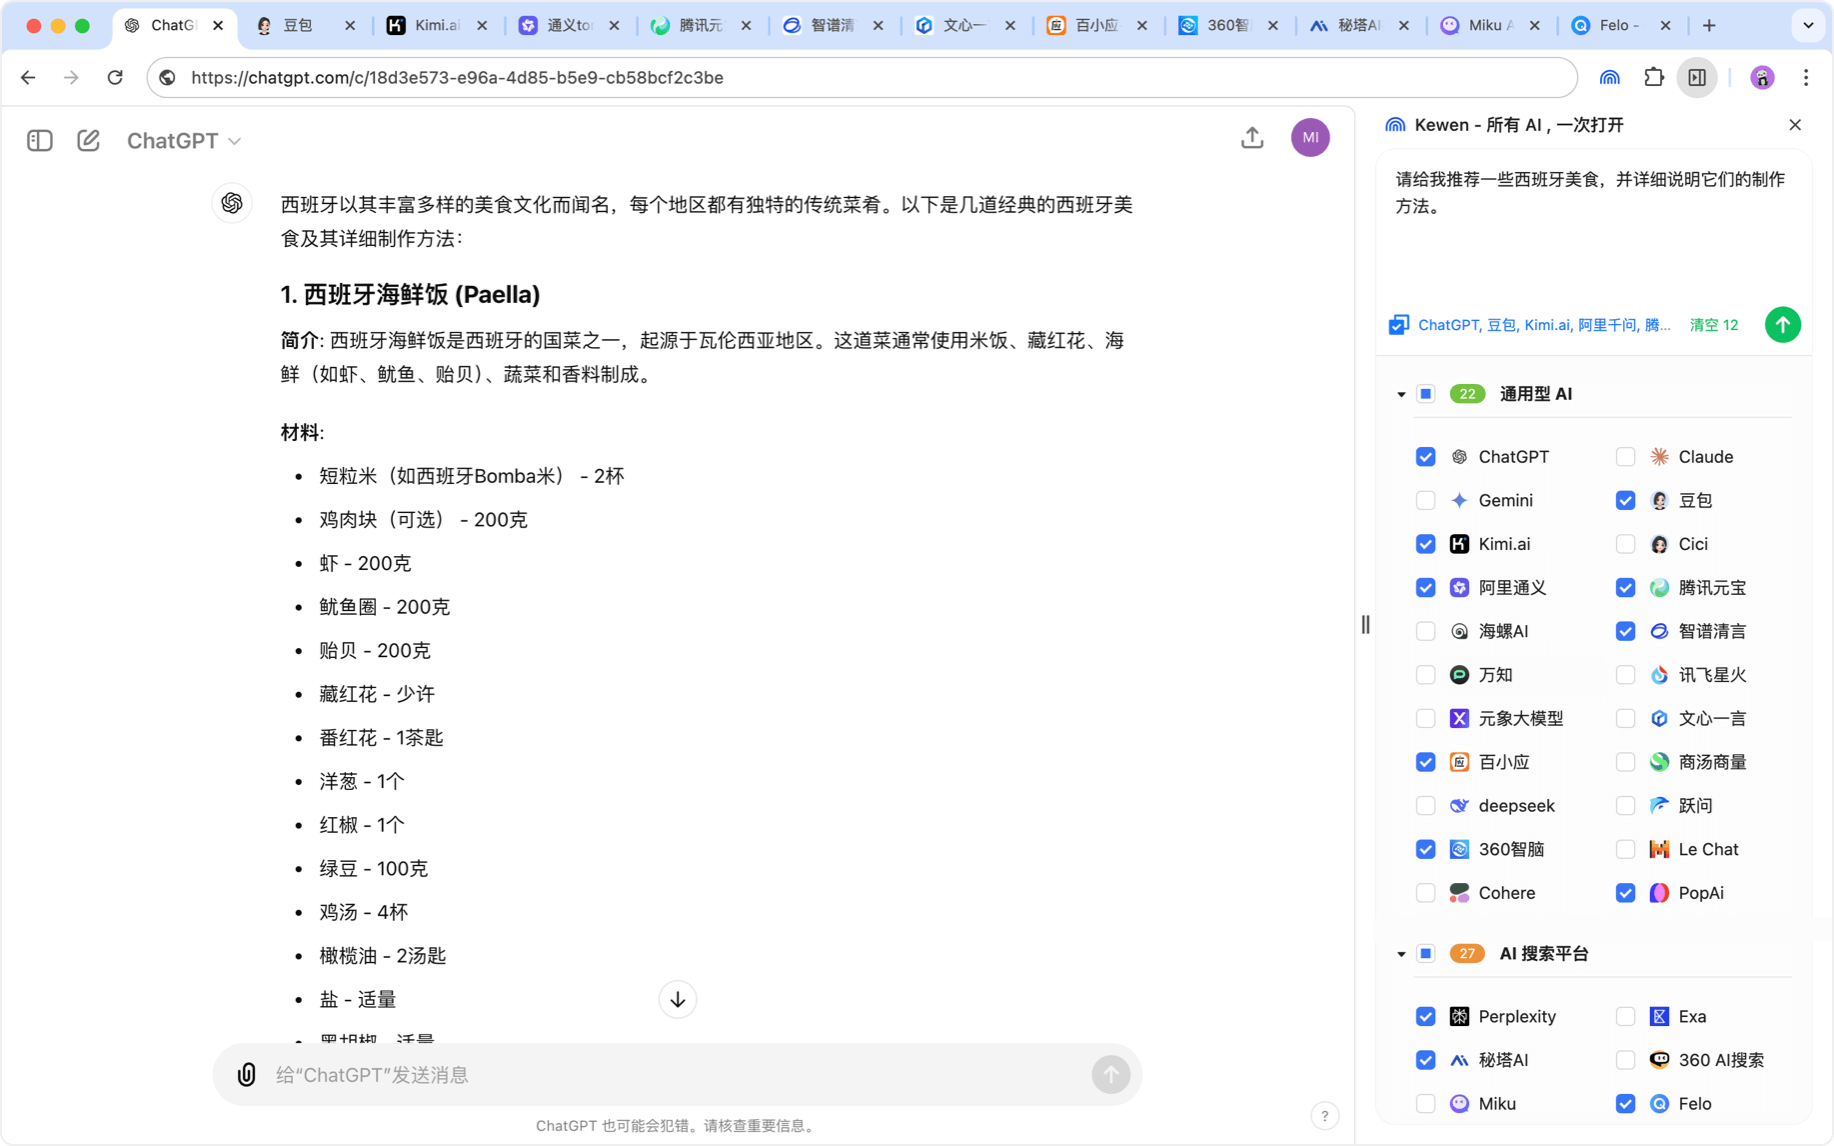The image size is (1834, 1146).
Task: Collapse the AI 搜索平台 section
Action: (1400, 953)
